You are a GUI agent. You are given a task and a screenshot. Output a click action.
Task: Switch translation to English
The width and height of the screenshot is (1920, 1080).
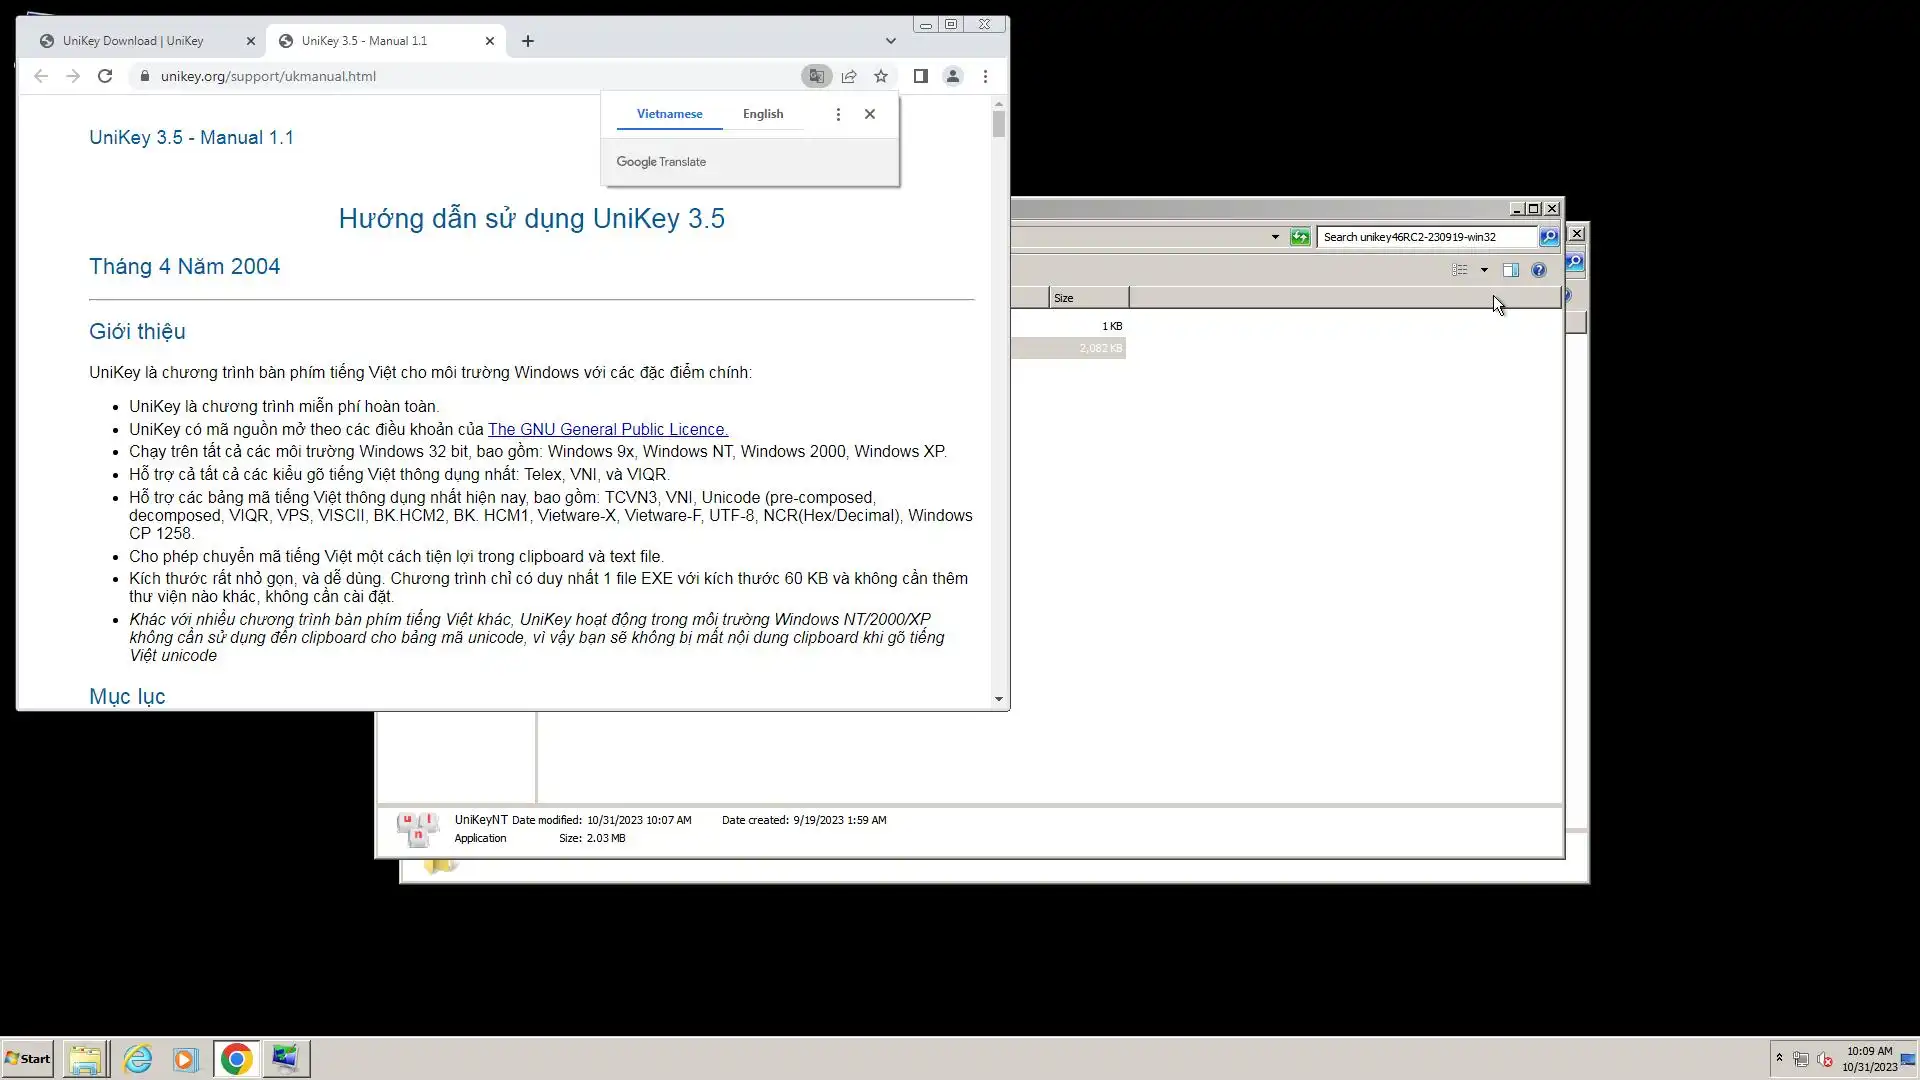point(763,114)
